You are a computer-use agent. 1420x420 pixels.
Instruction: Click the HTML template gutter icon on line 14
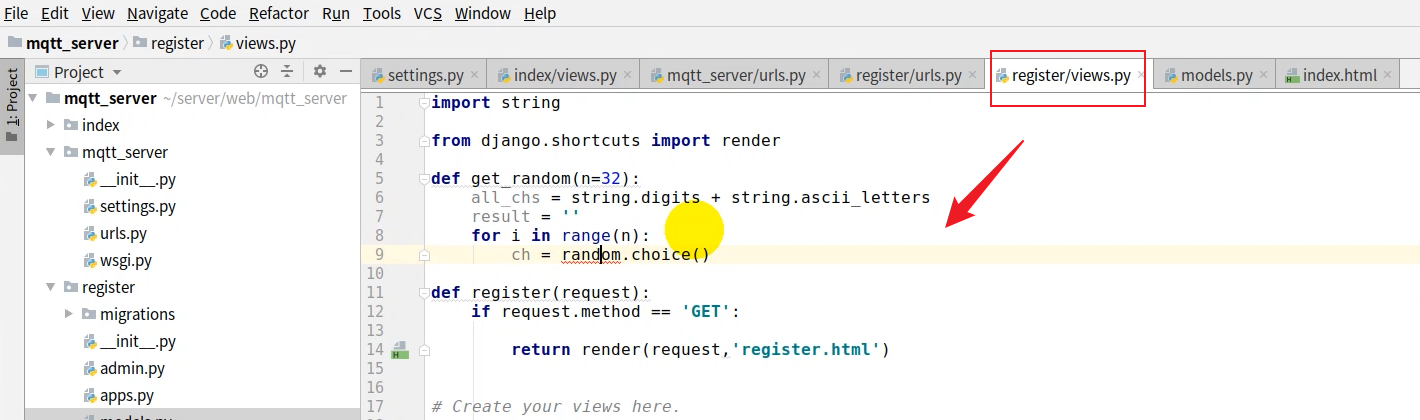398,350
